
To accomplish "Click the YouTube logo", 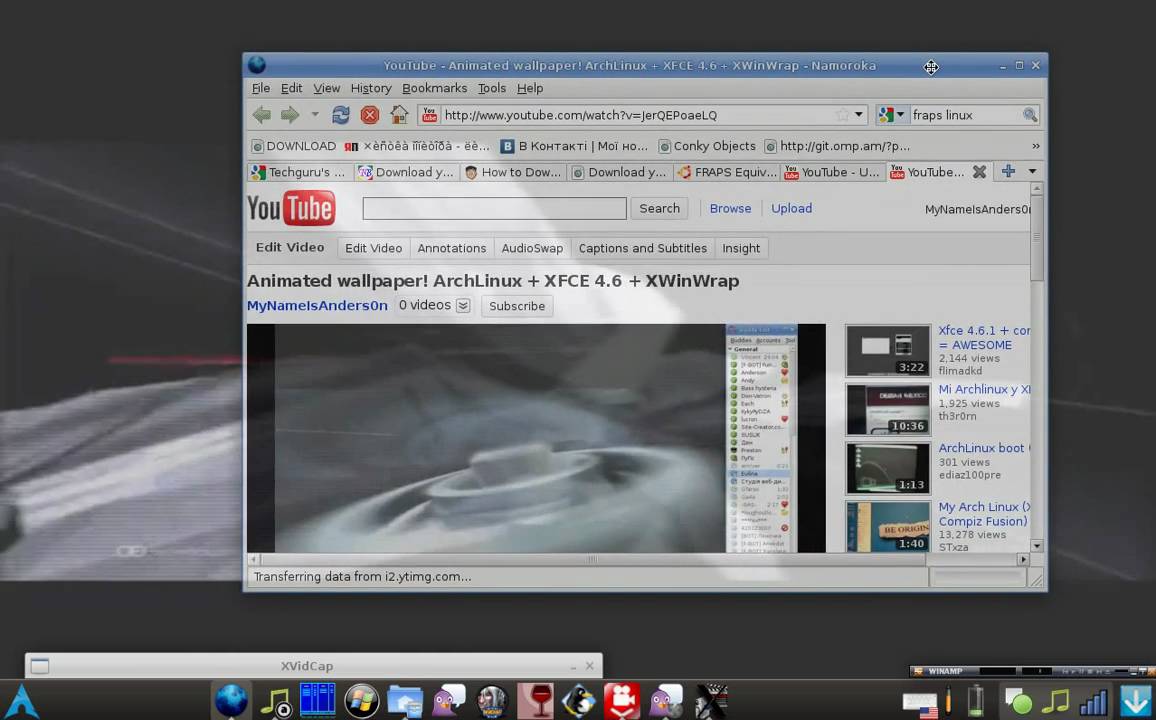I will coord(291,208).
